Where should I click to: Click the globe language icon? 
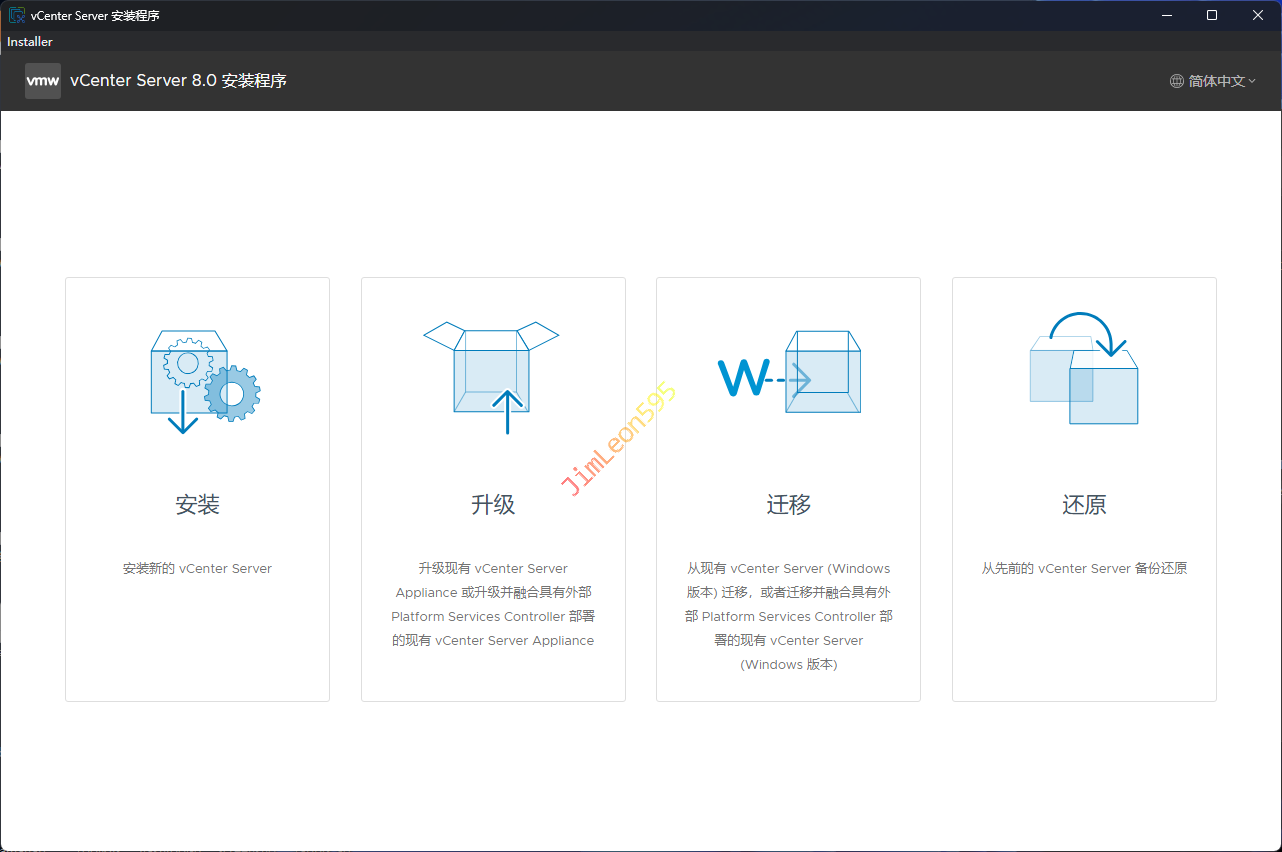1176,81
